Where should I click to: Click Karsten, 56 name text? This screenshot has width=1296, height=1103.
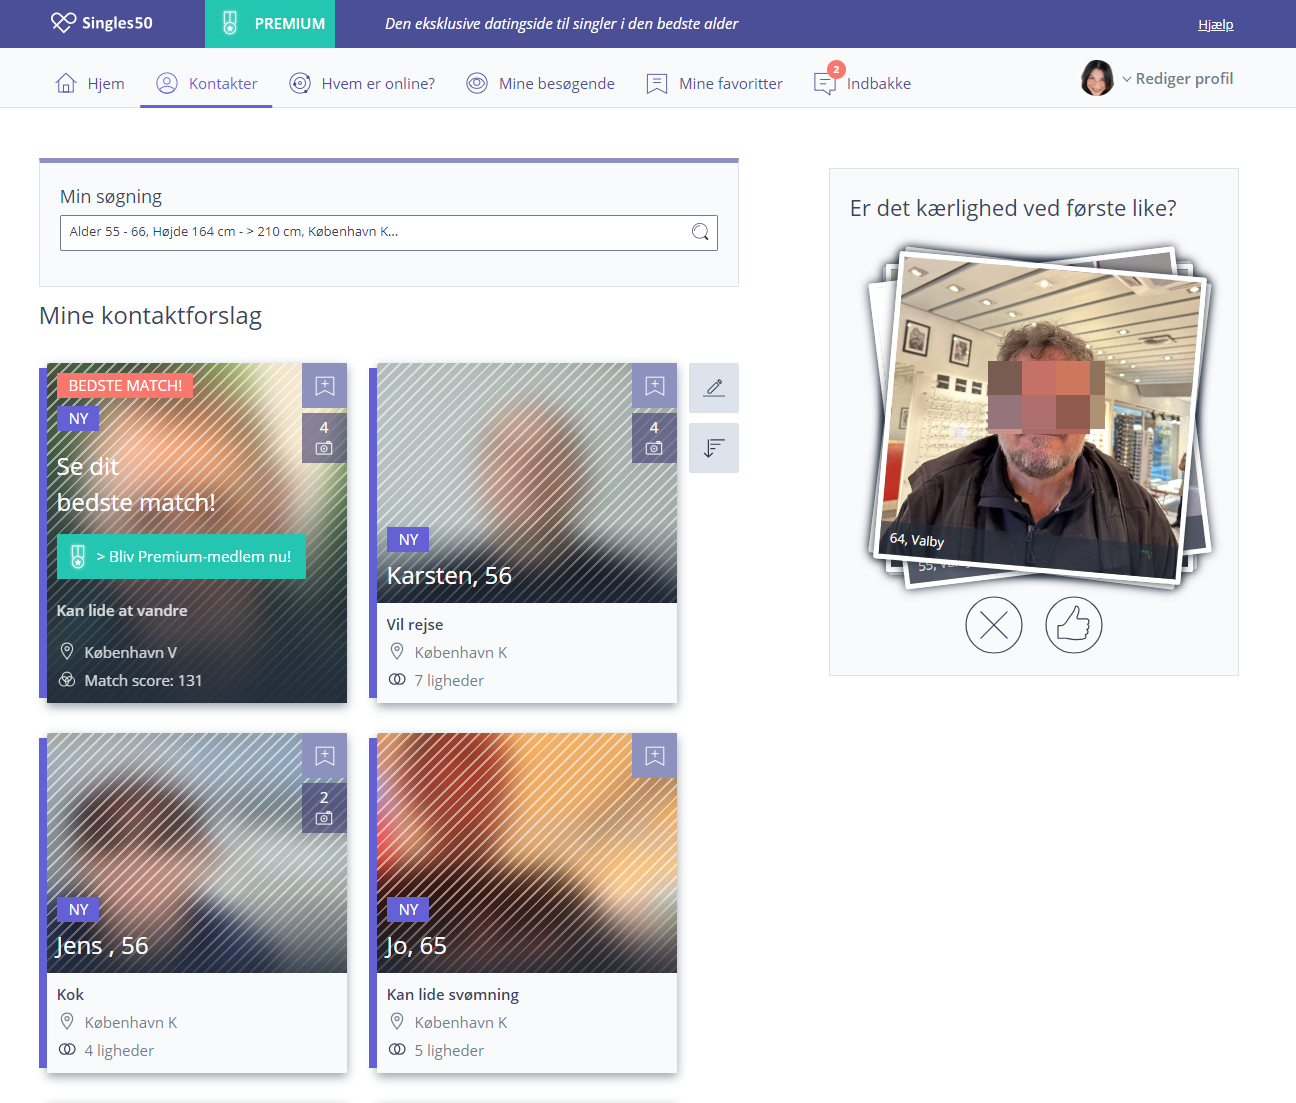(449, 576)
